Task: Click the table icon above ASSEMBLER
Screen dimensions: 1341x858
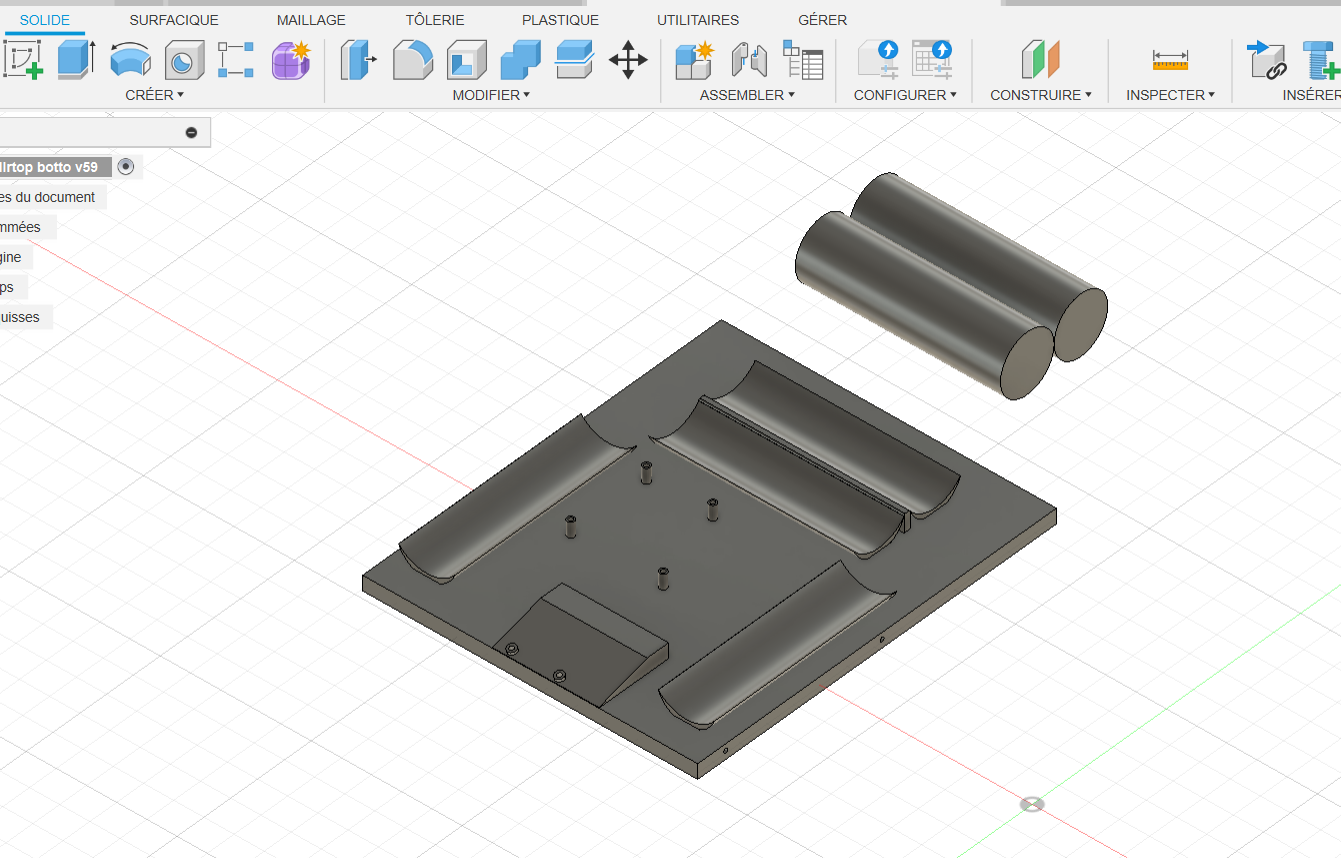Action: (x=803, y=60)
